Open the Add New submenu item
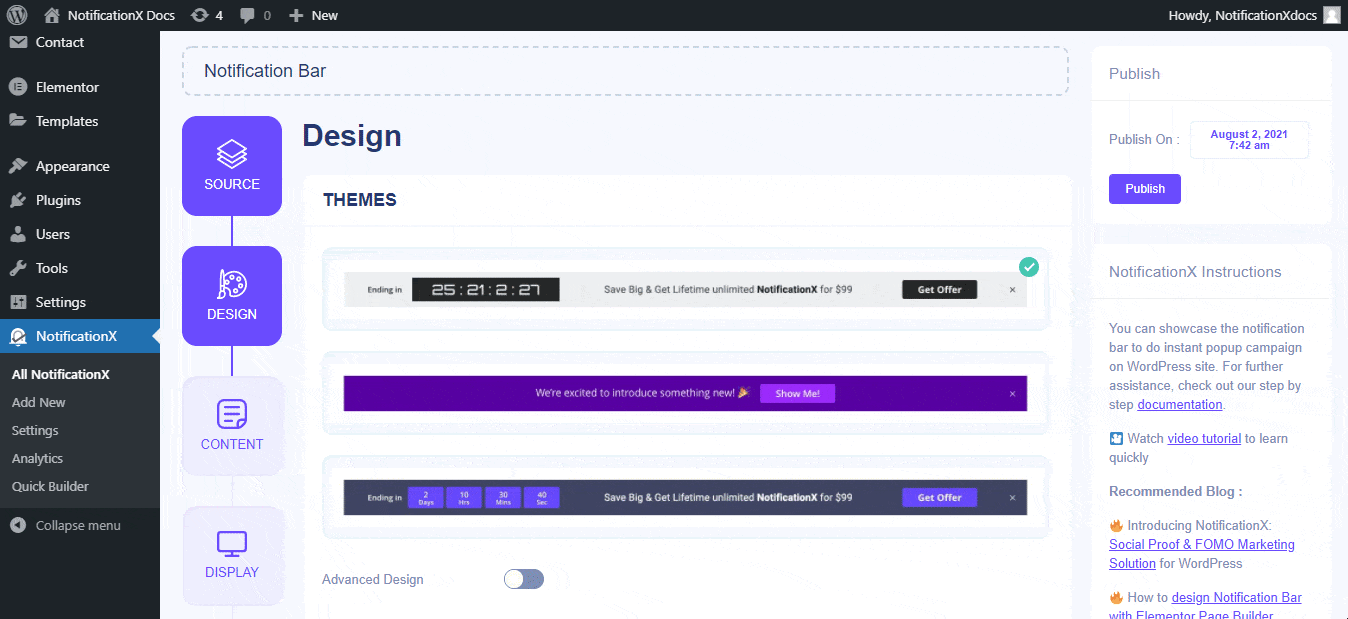 click(39, 402)
